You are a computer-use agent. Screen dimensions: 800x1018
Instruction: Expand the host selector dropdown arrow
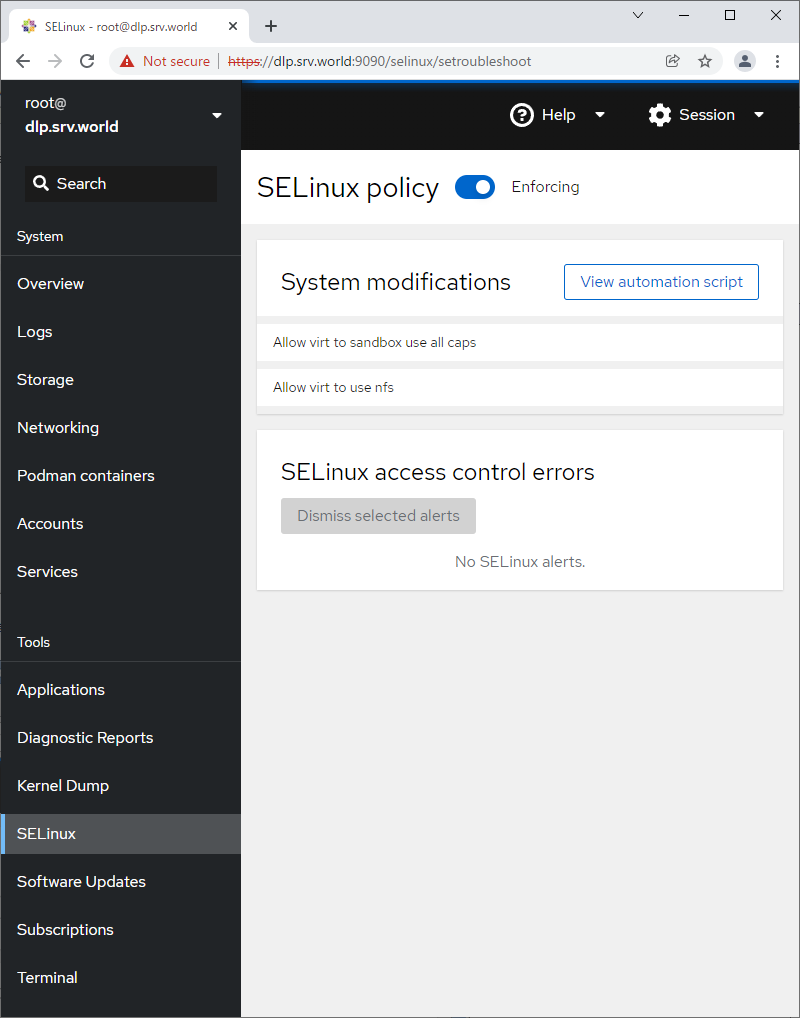click(217, 115)
